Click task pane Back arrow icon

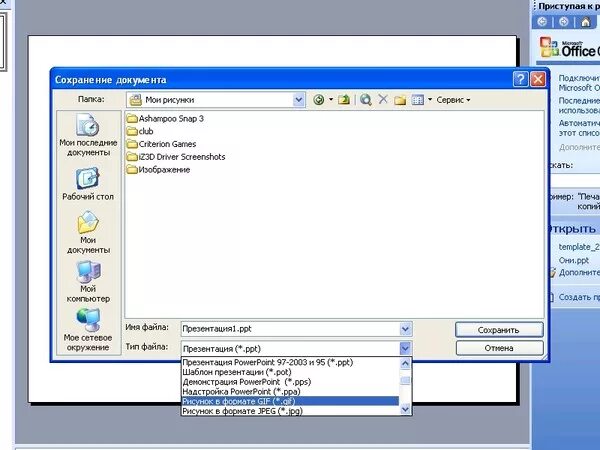542,22
